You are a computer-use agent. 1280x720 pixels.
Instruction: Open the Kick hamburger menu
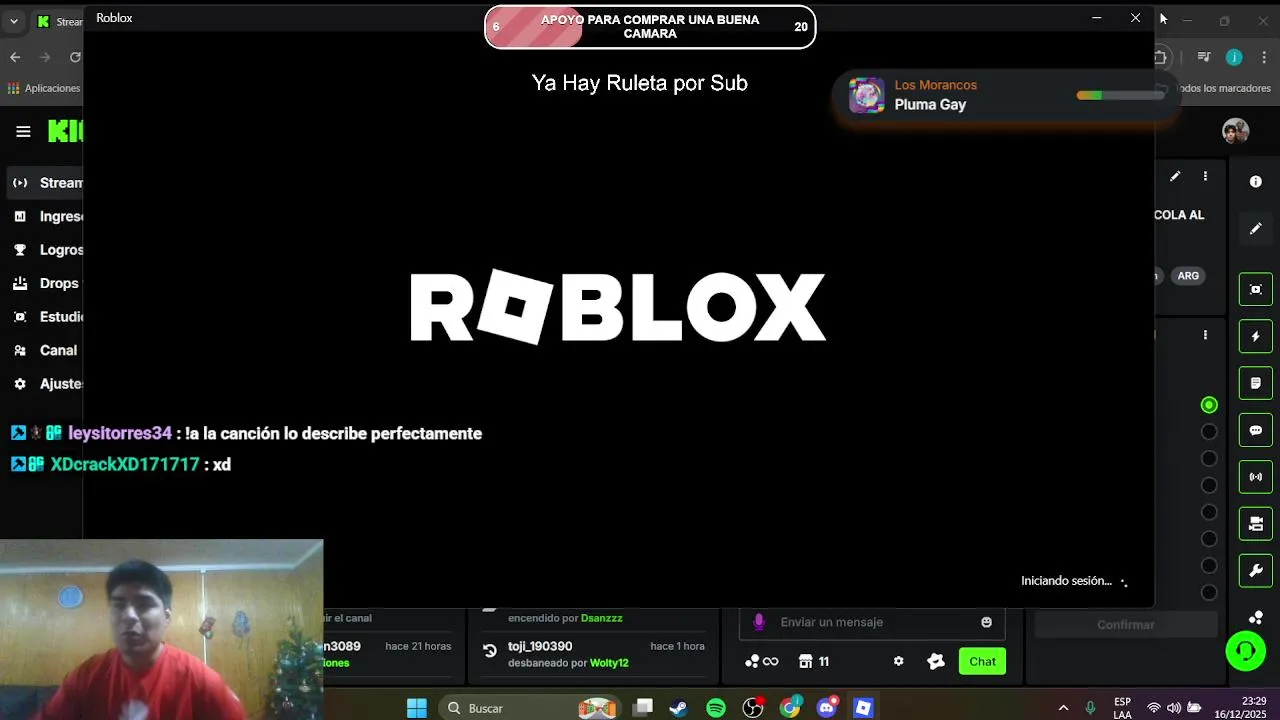pyautogui.click(x=24, y=131)
